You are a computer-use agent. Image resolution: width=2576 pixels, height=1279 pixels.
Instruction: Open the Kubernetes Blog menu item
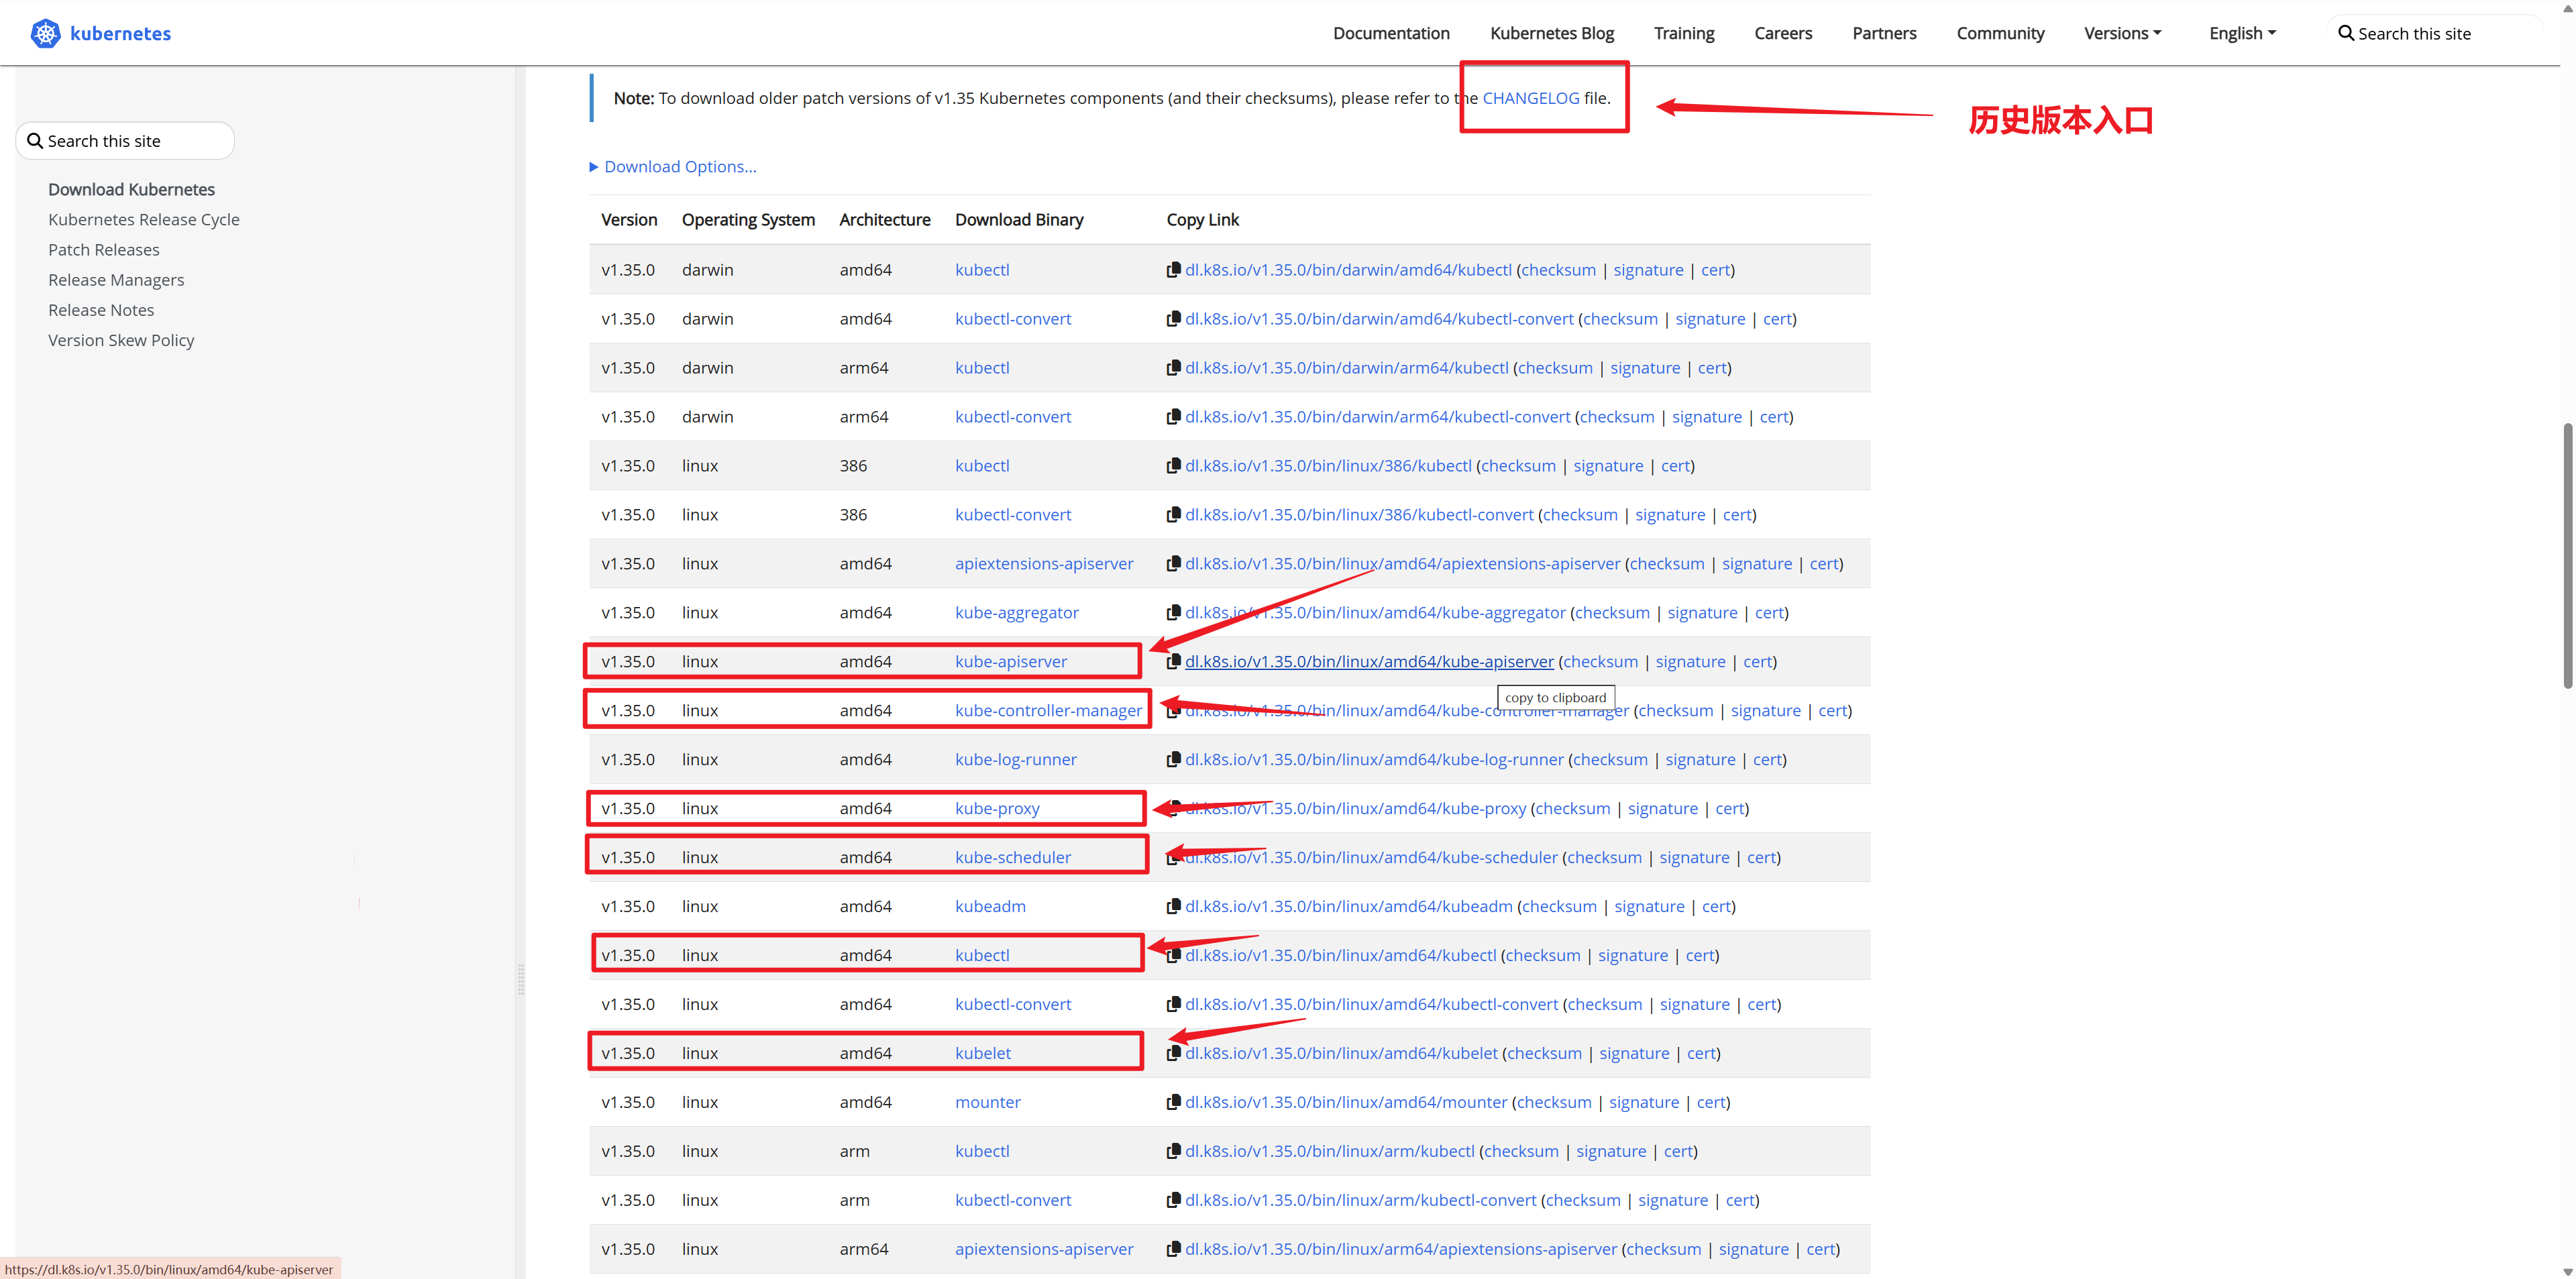tap(1552, 33)
